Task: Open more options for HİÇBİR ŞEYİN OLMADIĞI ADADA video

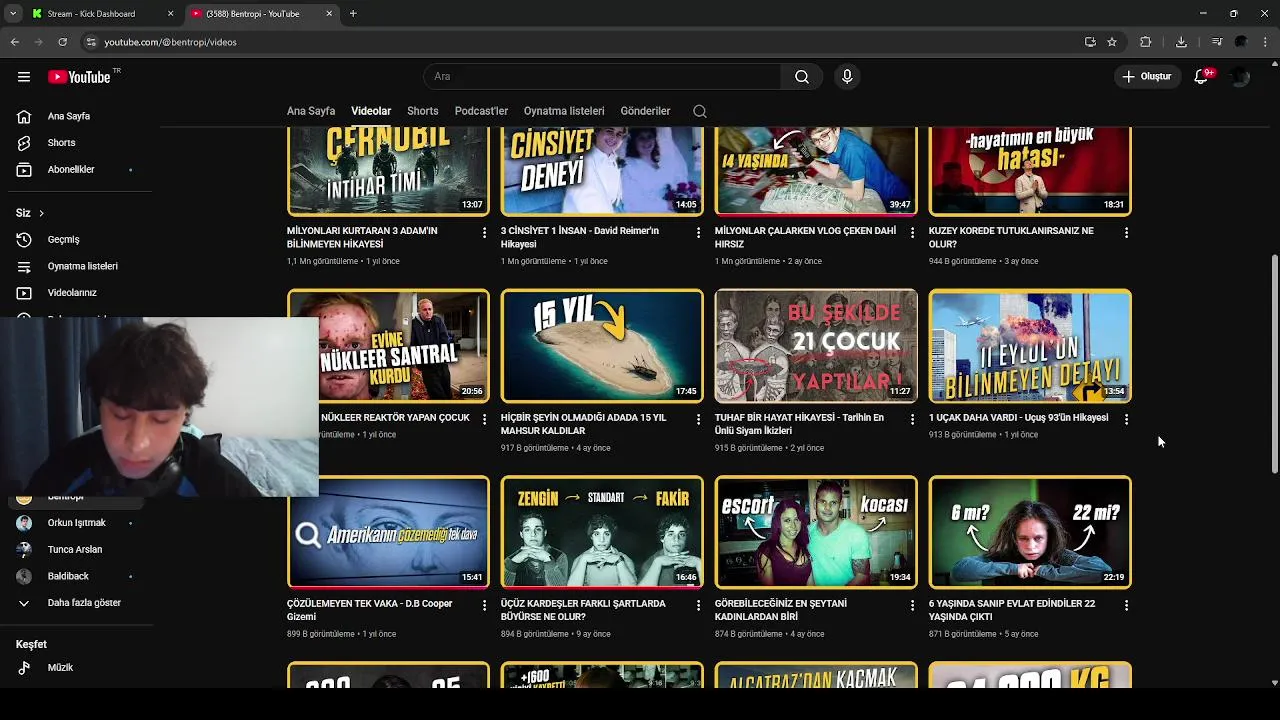Action: [x=699, y=419]
